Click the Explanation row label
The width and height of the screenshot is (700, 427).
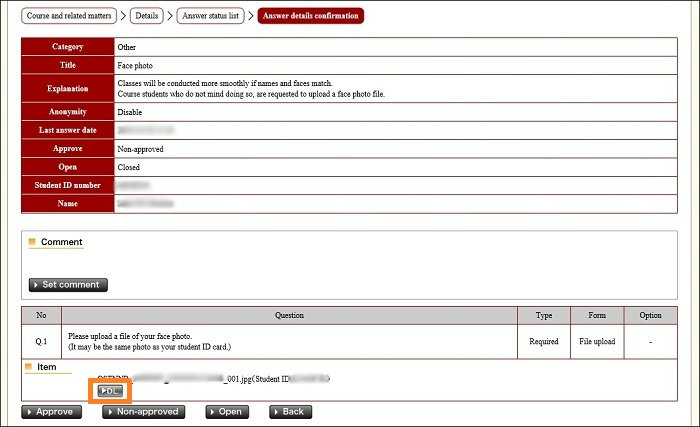point(67,88)
